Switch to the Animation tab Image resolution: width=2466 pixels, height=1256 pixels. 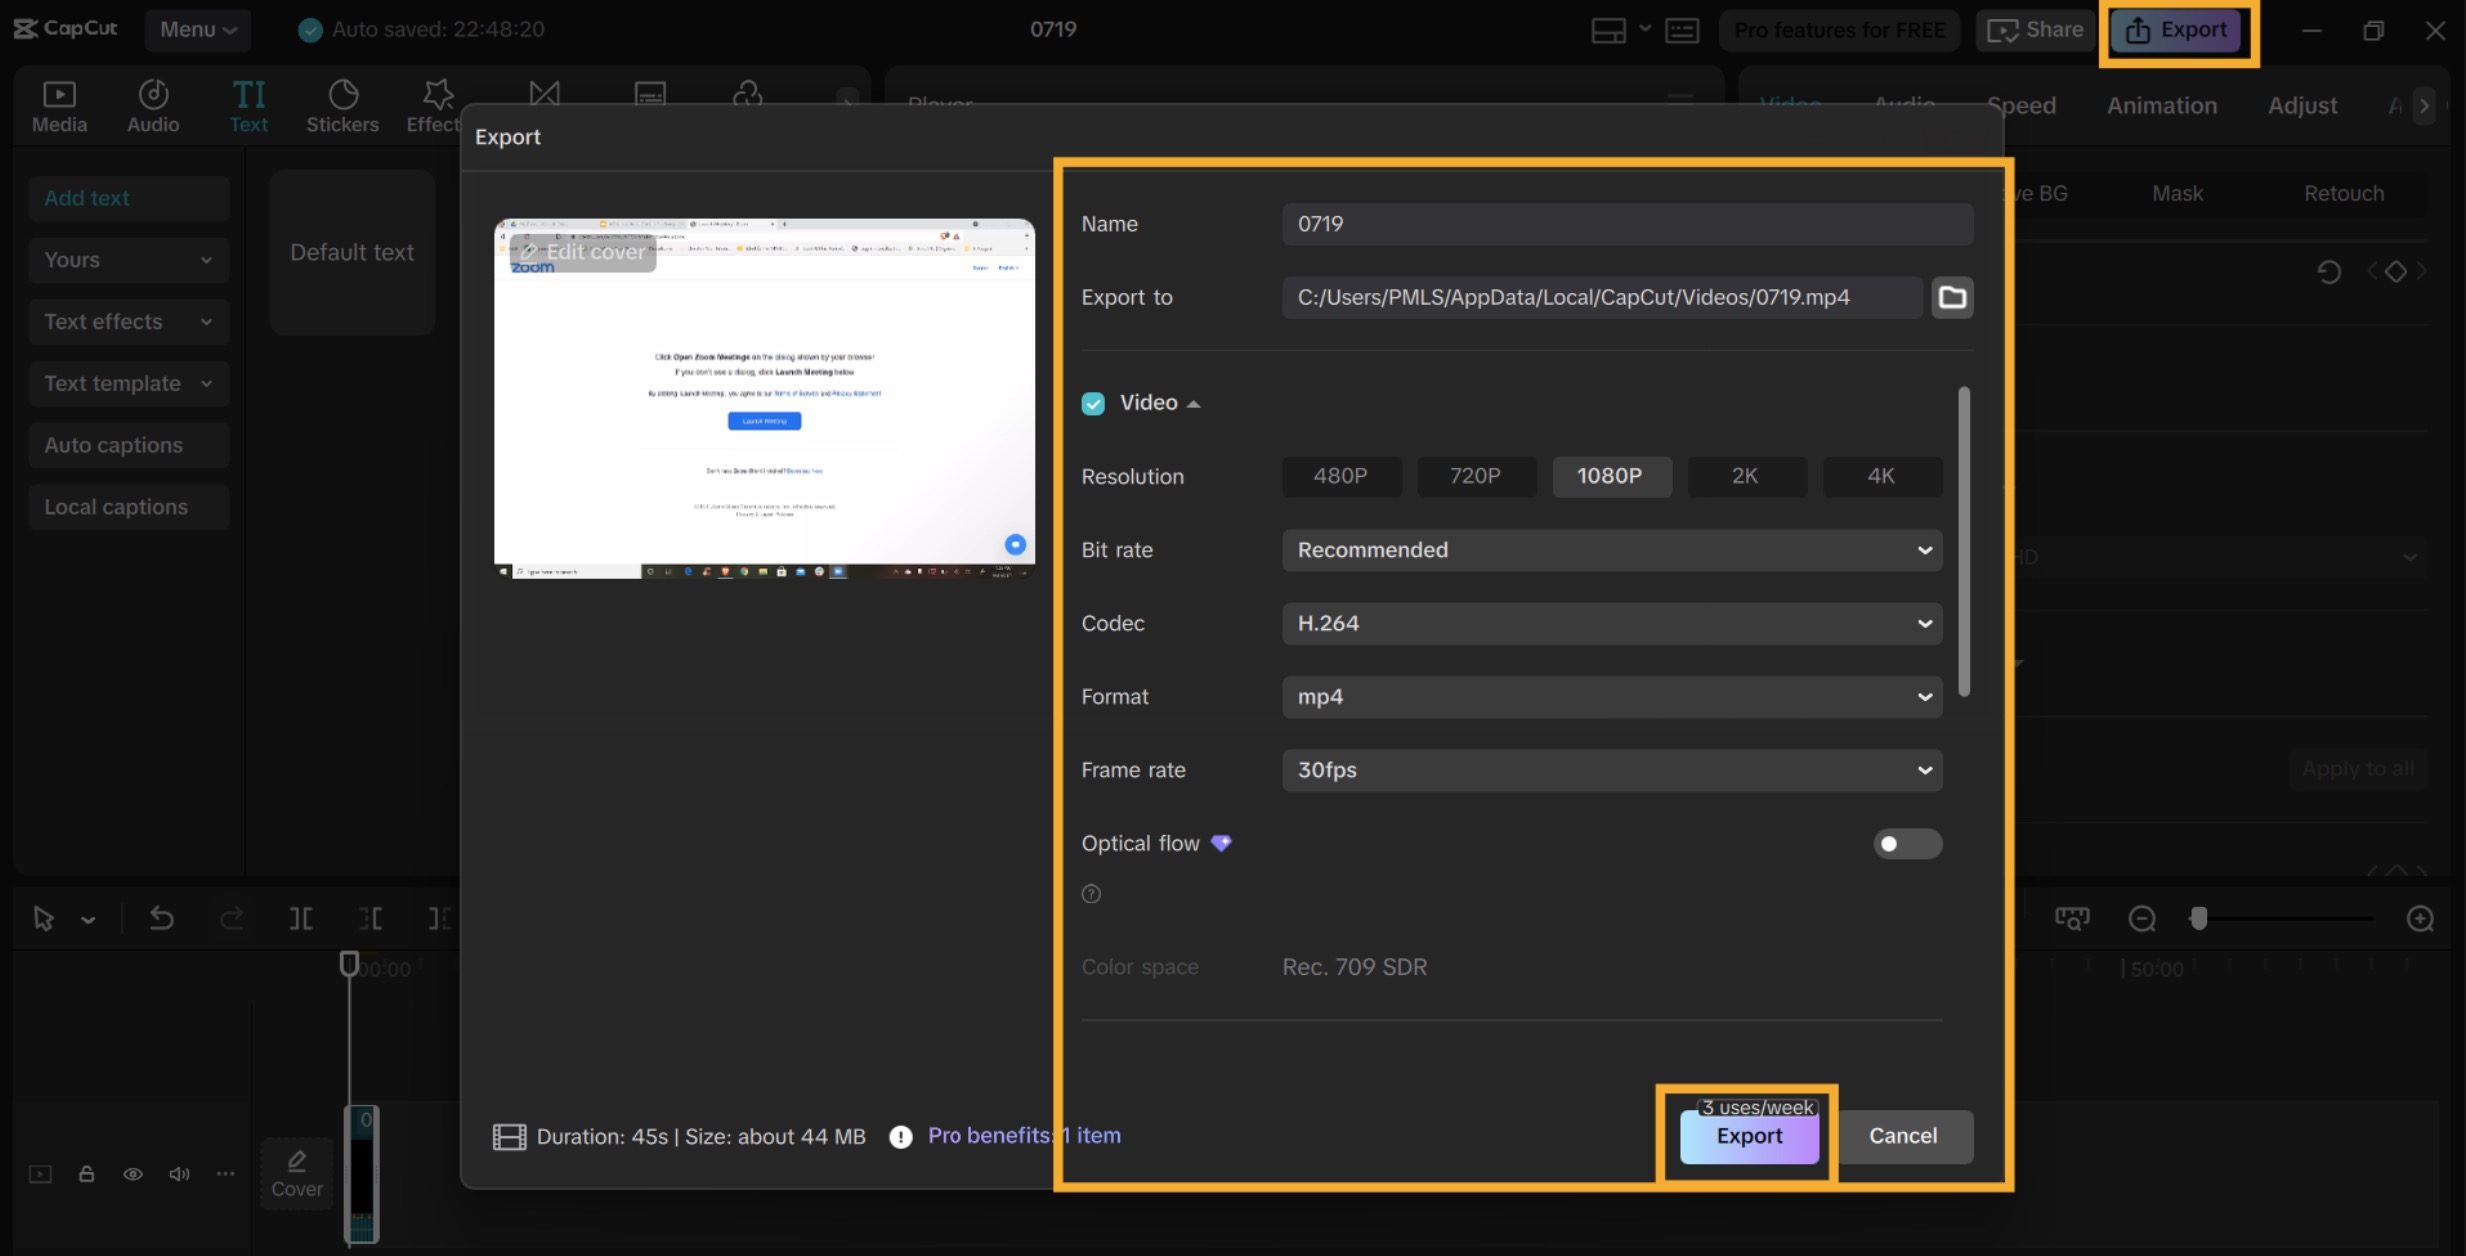pos(2161,106)
